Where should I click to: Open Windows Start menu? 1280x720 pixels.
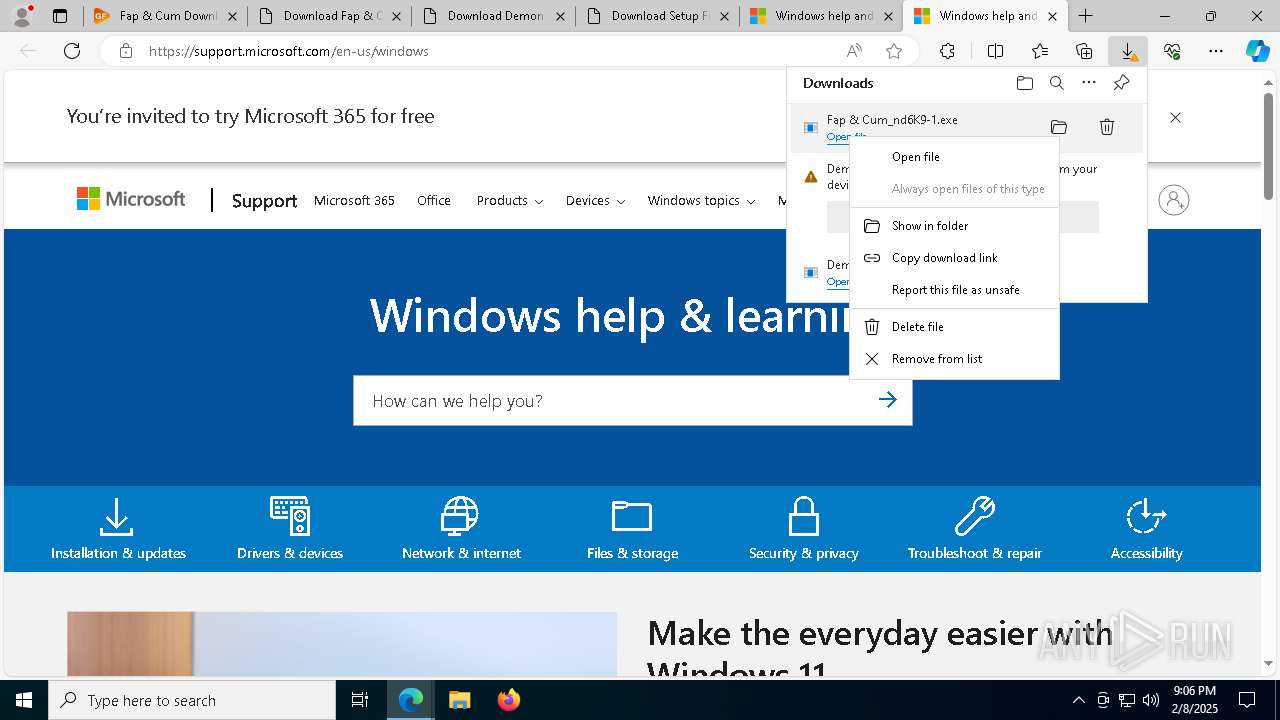click(x=24, y=700)
